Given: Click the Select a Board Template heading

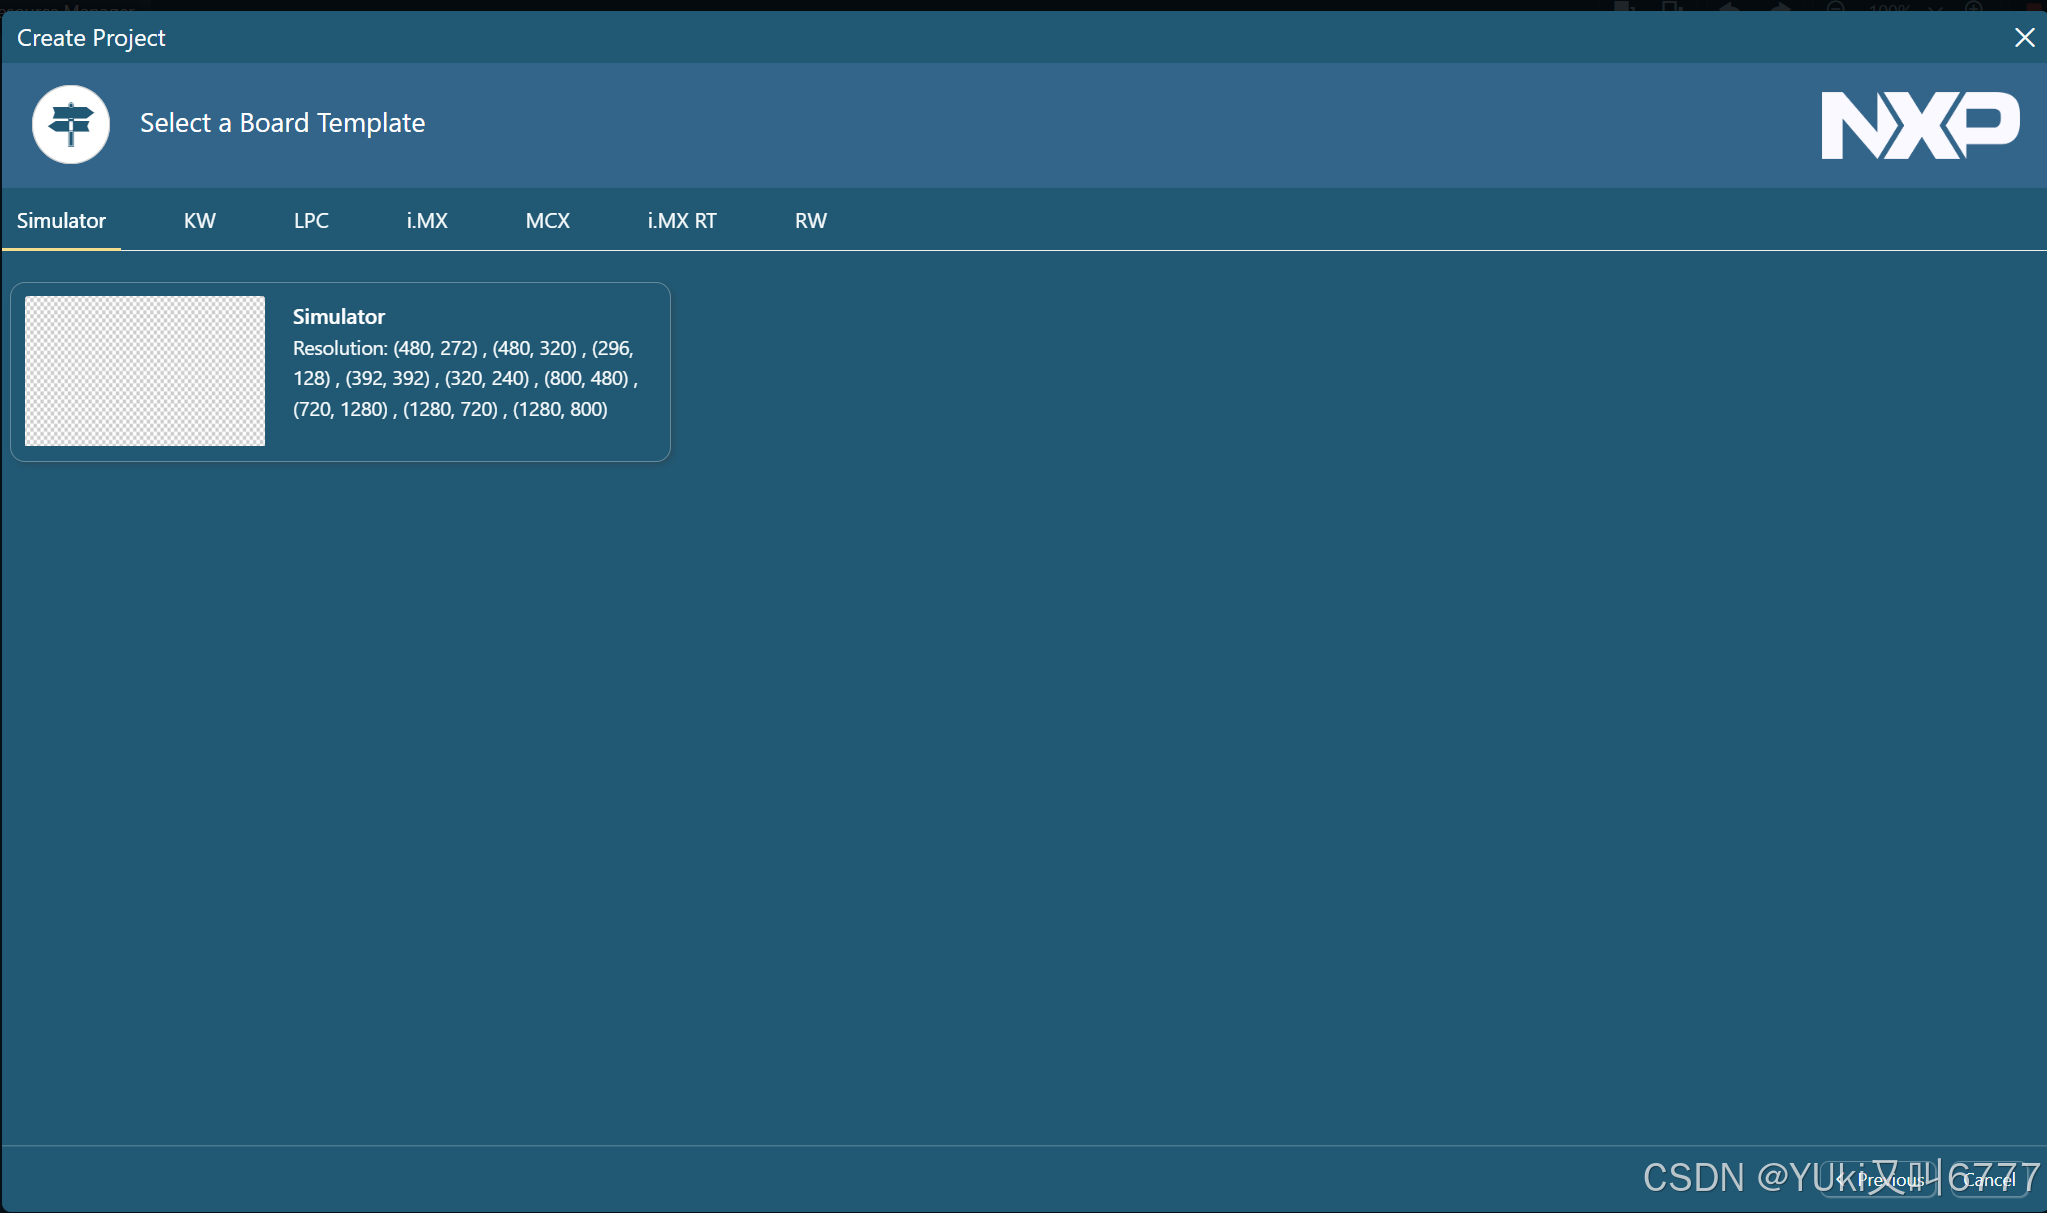Looking at the screenshot, I should (282, 123).
